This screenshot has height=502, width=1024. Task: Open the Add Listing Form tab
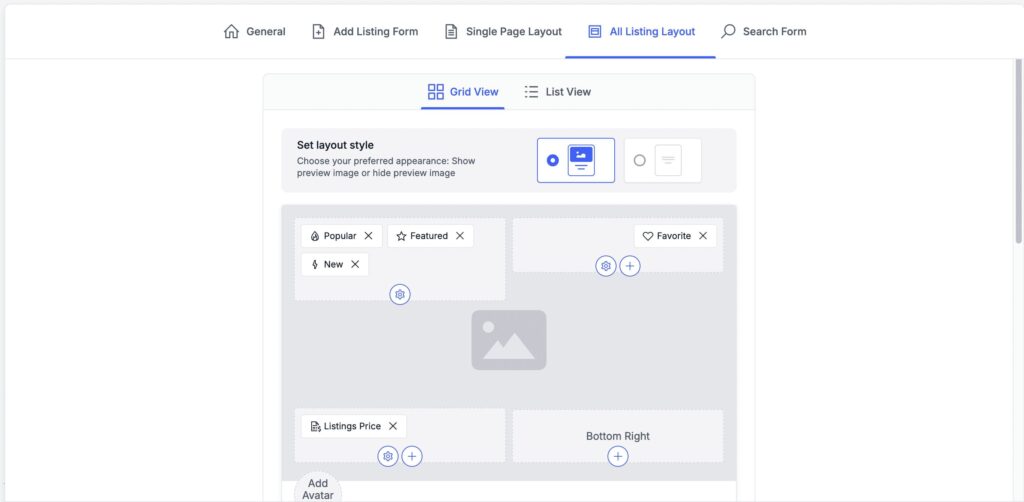[365, 31]
